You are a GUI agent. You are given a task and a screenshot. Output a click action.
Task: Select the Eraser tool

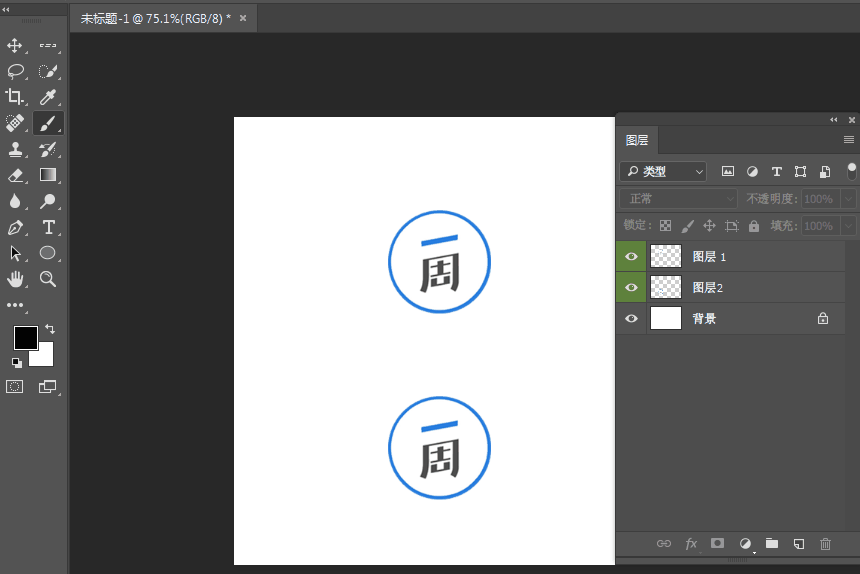(15, 175)
